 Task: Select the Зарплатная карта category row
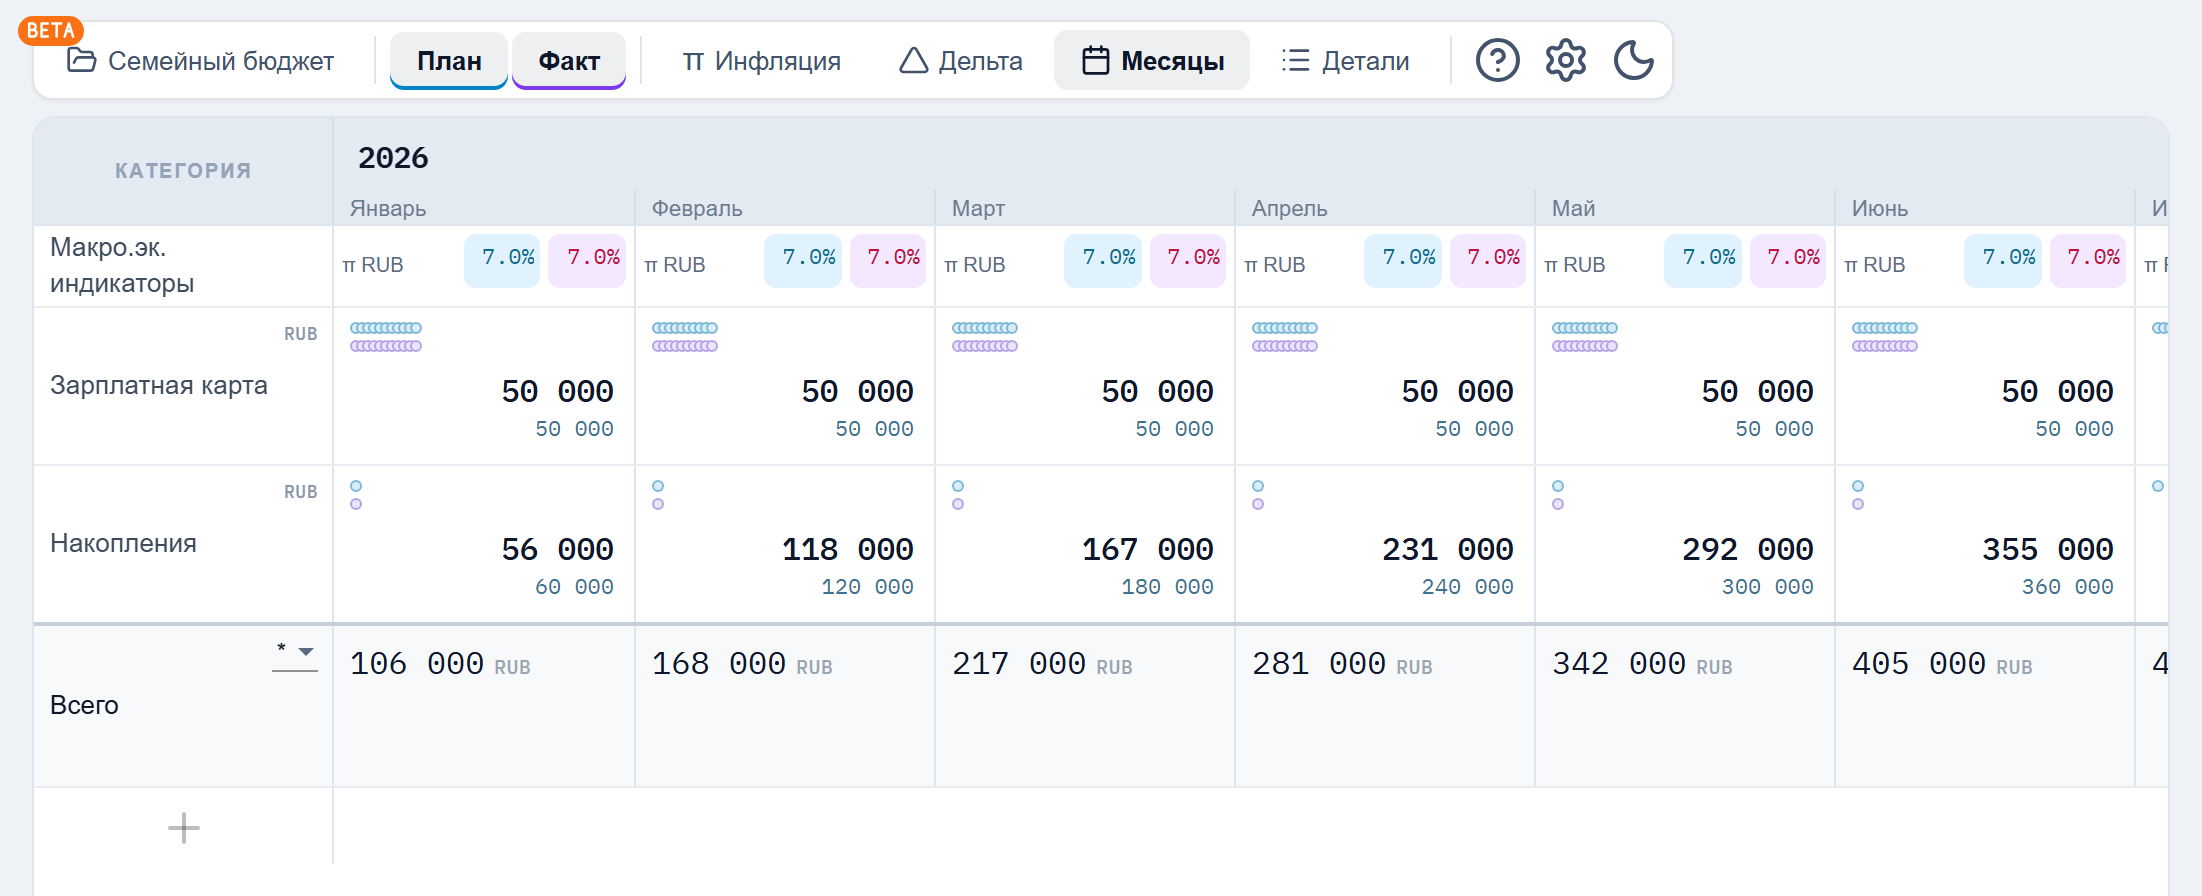pyautogui.click(x=158, y=385)
